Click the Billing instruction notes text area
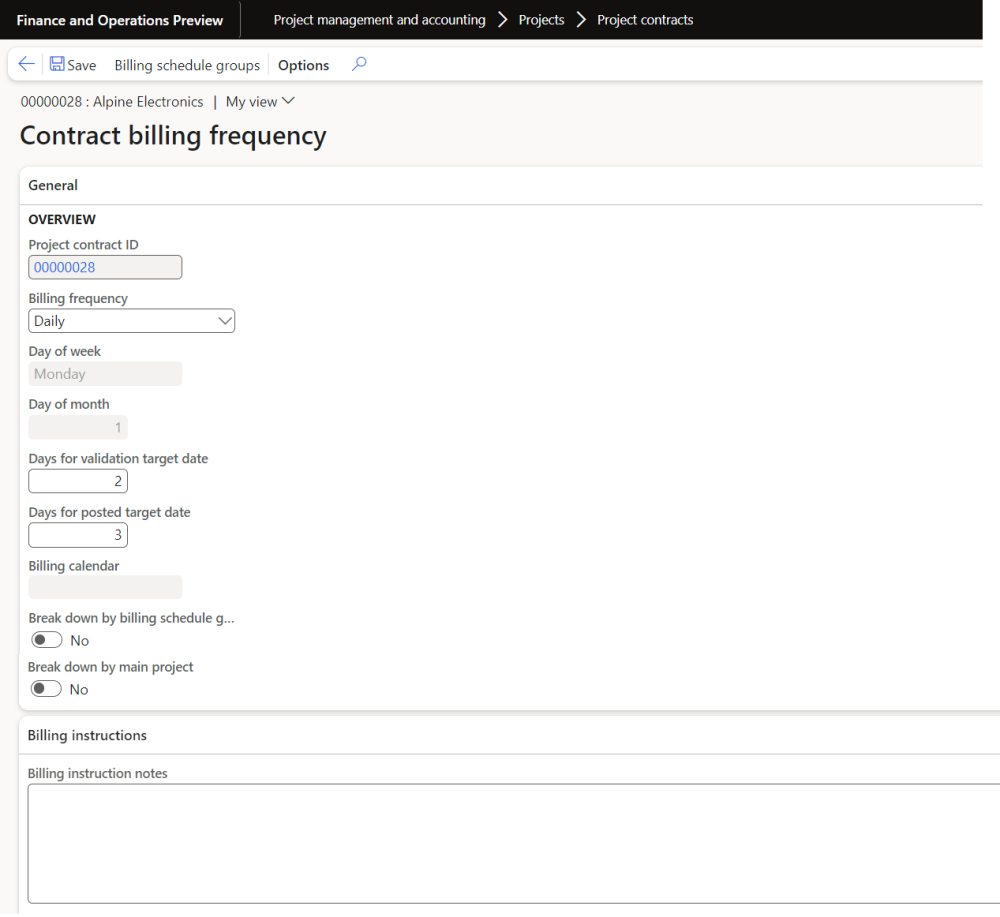Screen dimensions: 1000x917 [x=513, y=844]
